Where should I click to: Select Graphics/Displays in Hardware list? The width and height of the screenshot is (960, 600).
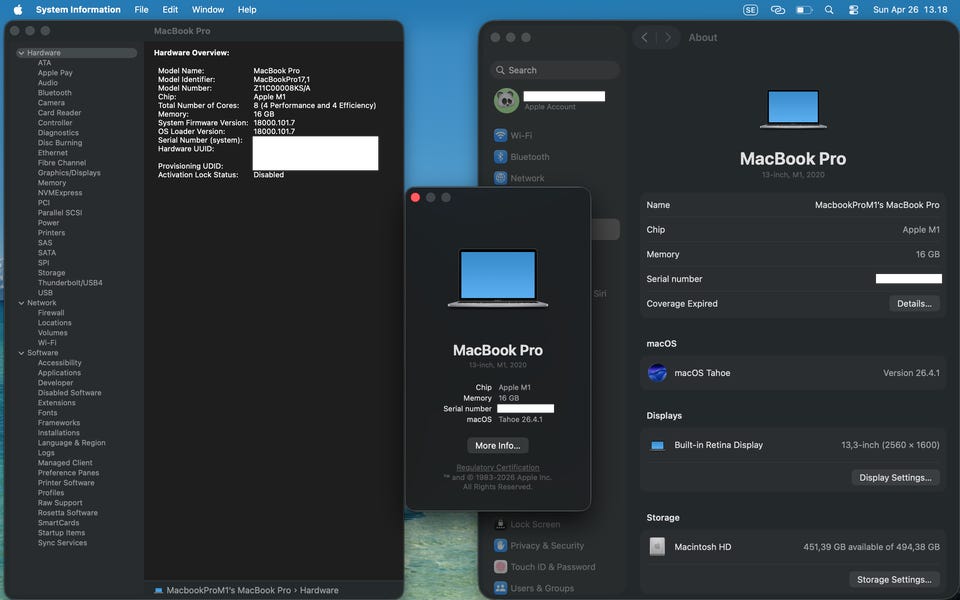click(x=69, y=173)
